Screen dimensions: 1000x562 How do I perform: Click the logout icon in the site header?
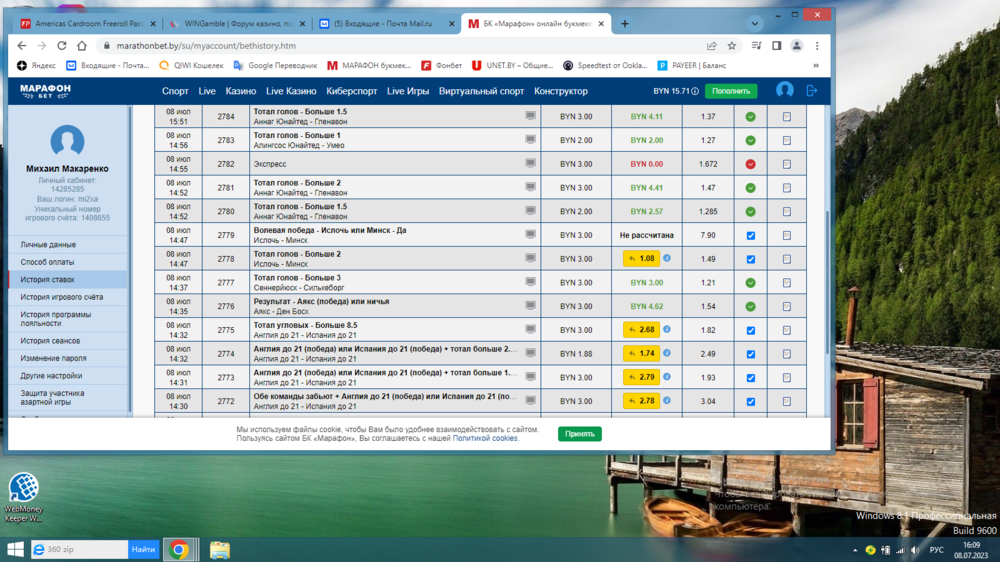[812, 90]
